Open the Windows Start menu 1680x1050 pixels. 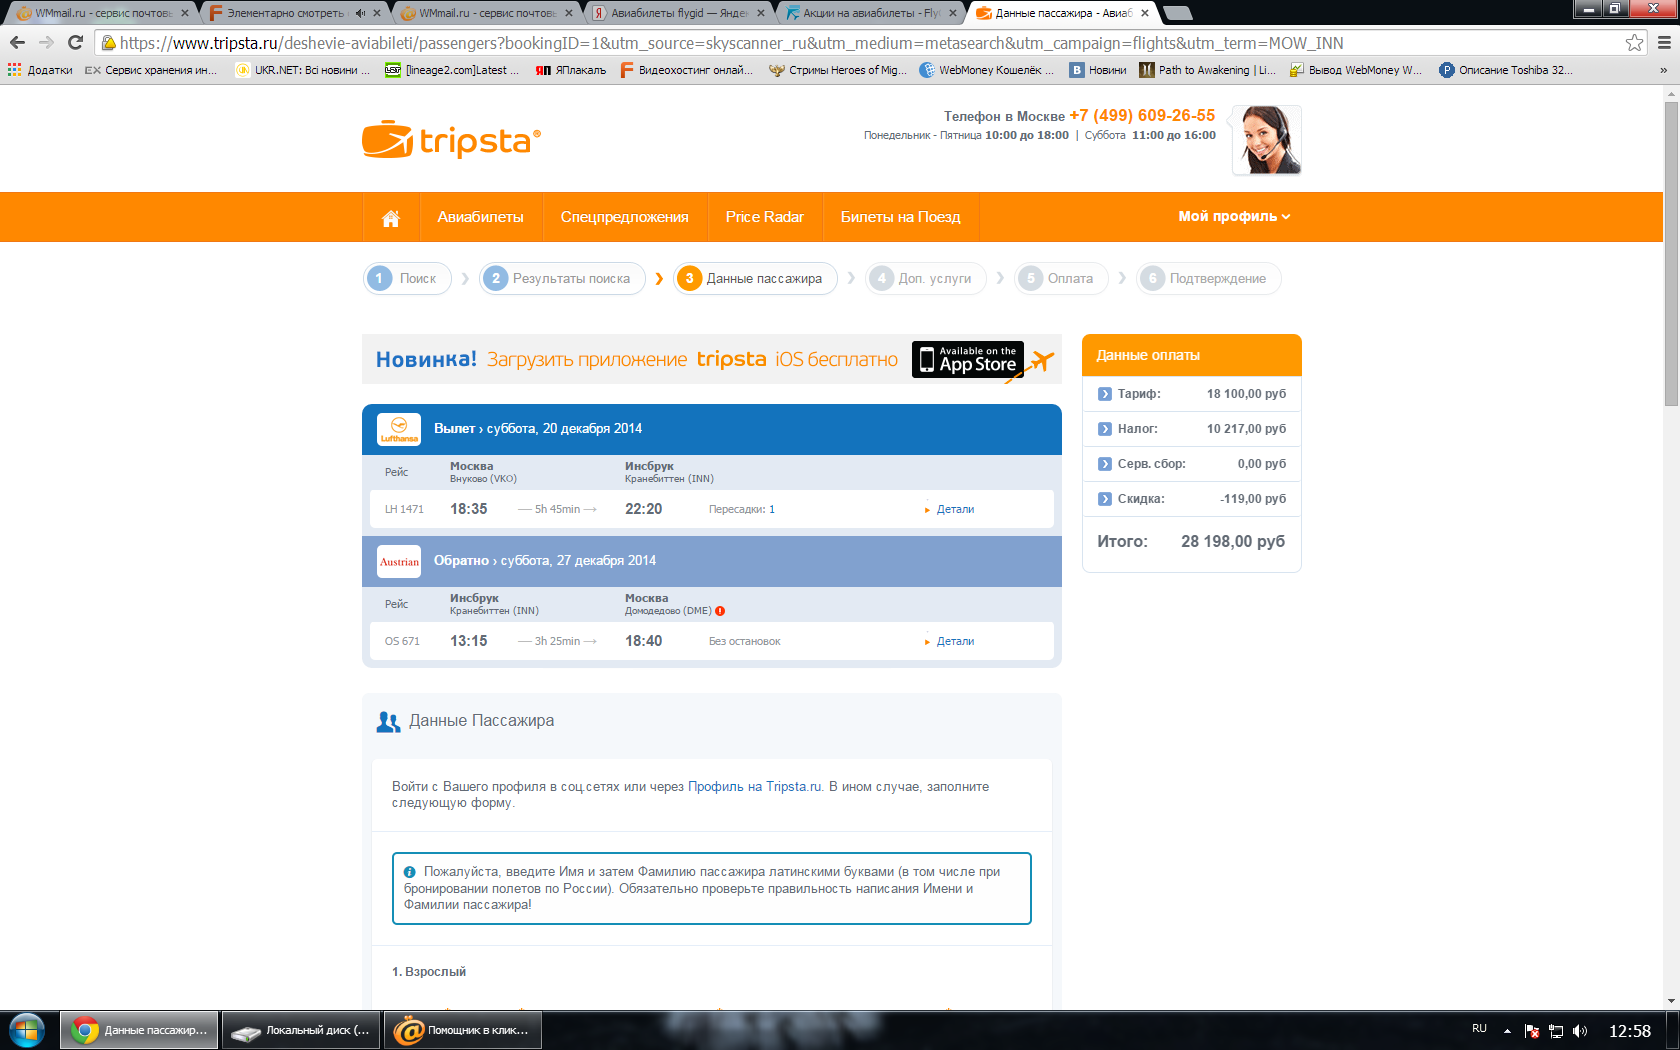click(x=27, y=1030)
